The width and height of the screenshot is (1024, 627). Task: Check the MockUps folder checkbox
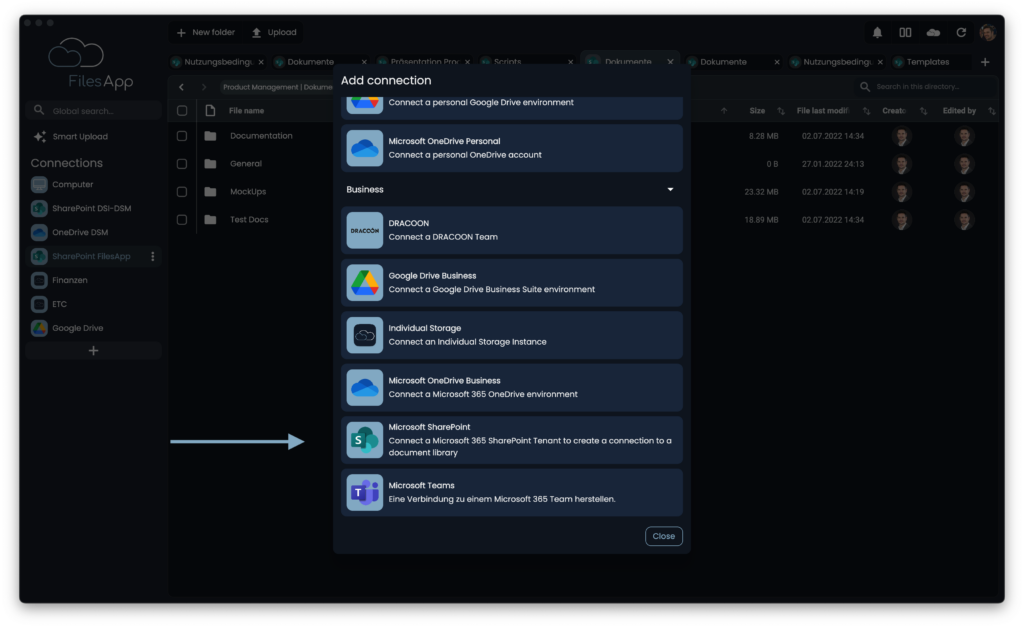click(x=182, y=192)
